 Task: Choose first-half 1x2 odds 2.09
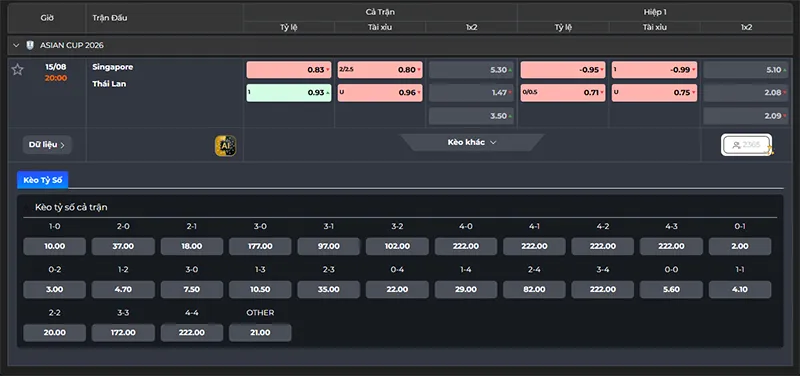(746, 116)
